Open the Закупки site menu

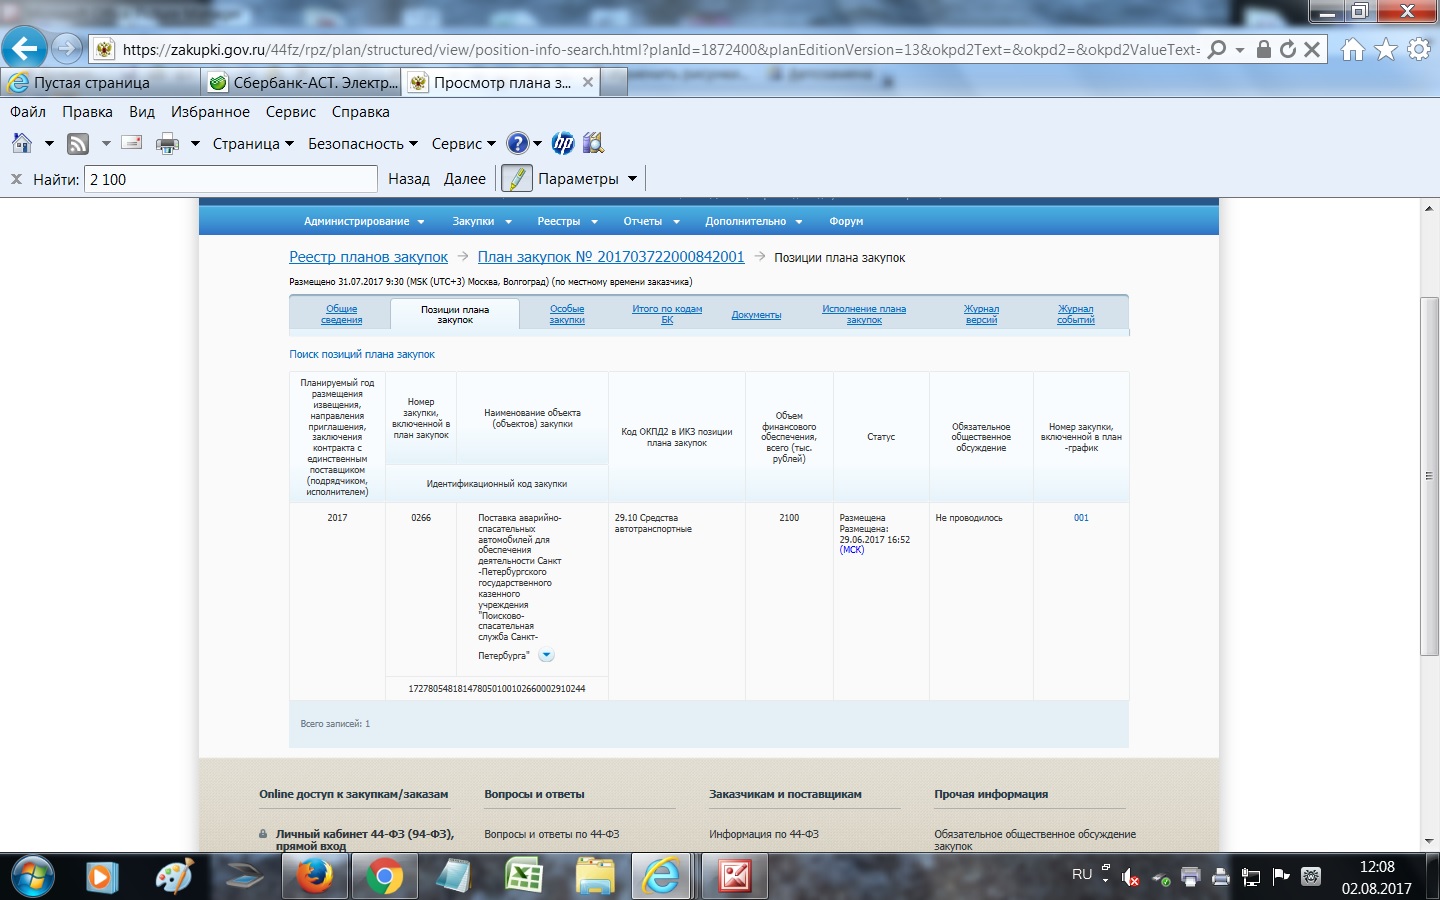click(x=482, y=221)
